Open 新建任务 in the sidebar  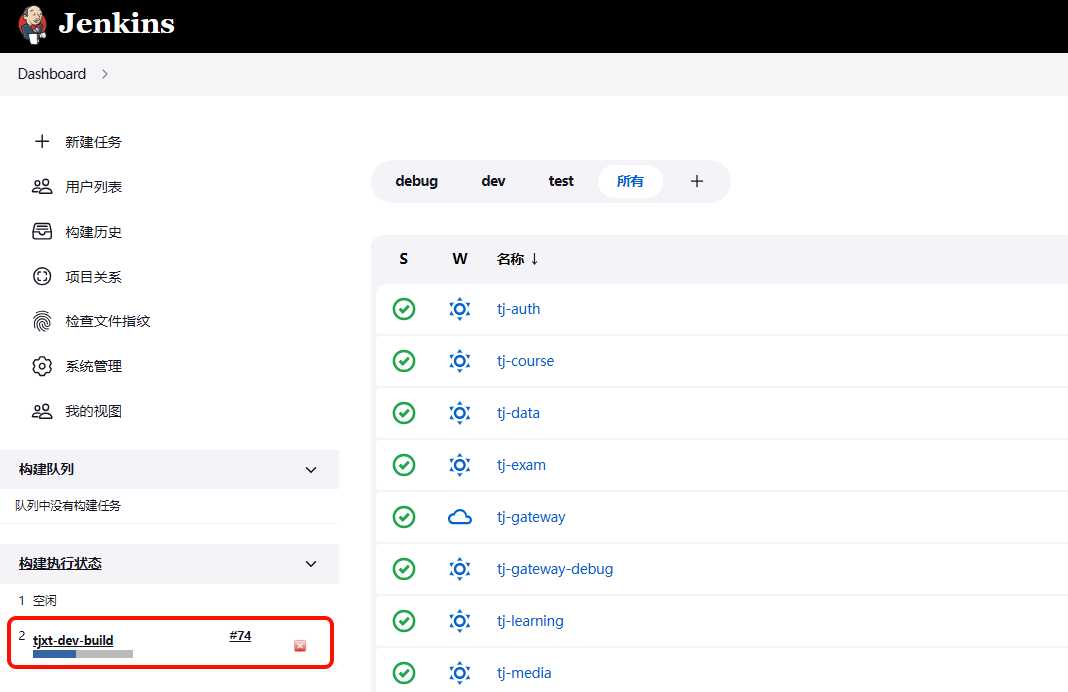tap(93, 142)
